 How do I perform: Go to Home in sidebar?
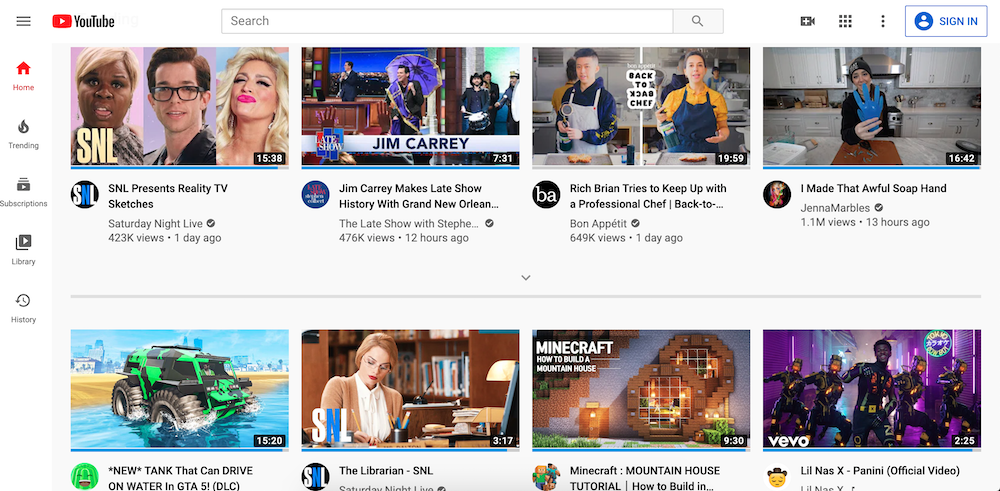(24, 75)
